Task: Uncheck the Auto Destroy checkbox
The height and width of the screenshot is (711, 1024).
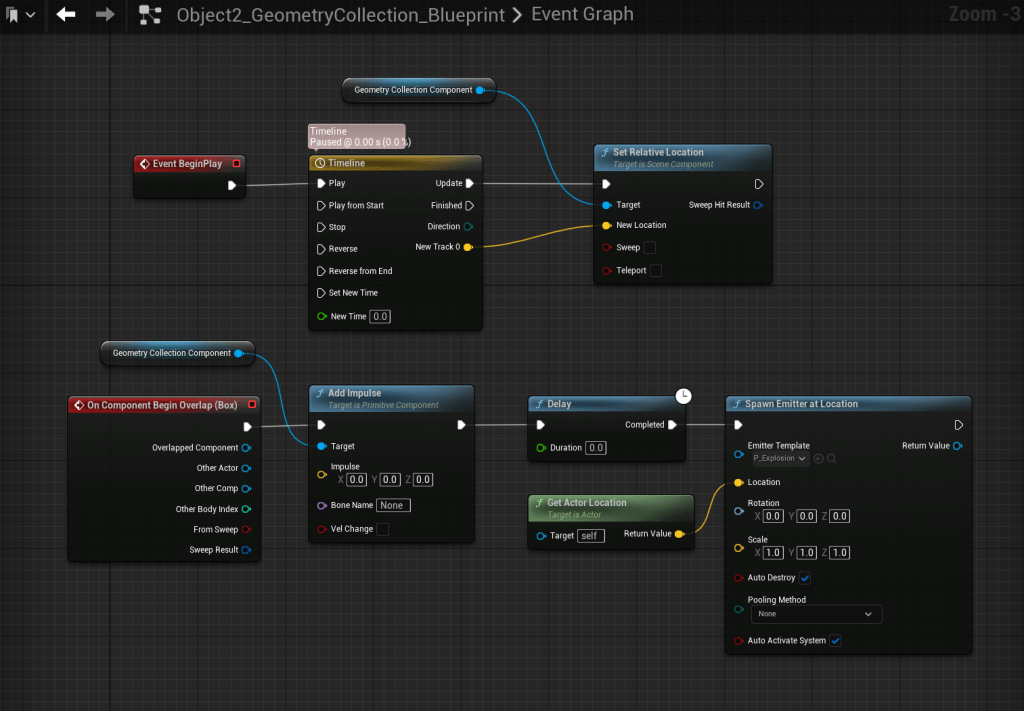Action: click(x=805, y=578)
